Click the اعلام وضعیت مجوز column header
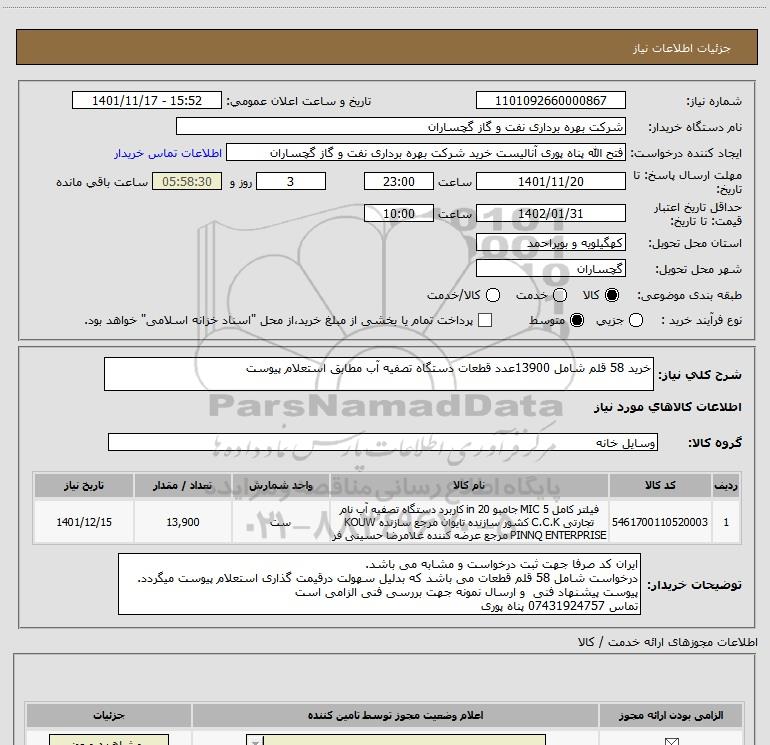Image resolution: width=770 pixels, height=745 pixels. click(395, 716)
